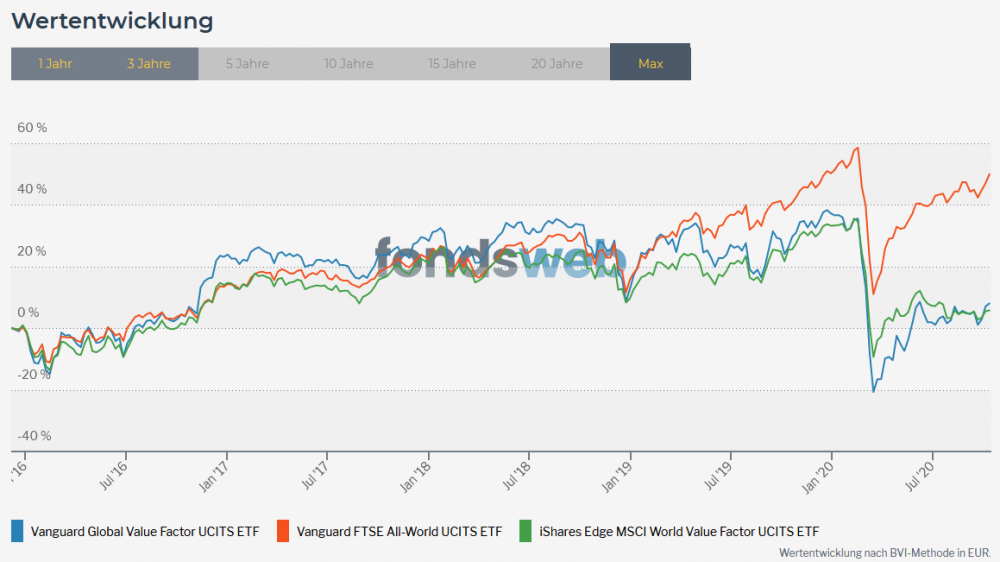This screenshot has width=1000, height=562.
Task: Hide the Vanguard FTSE All-World UCITS ETF line
Action: pyautogui.click(x=397, y=531)
